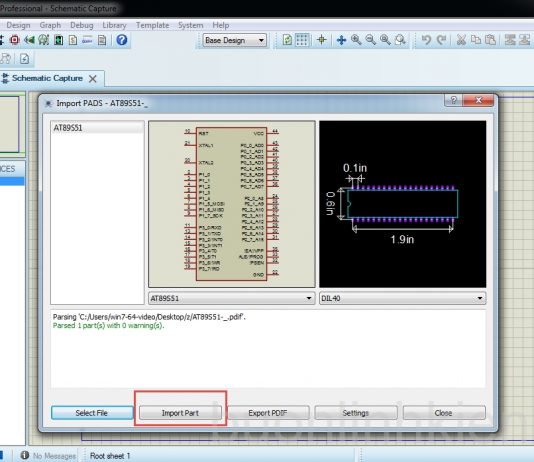Click the Parsing file path log line
Viewport: 534px width, 462px height.
pos(149,317)
